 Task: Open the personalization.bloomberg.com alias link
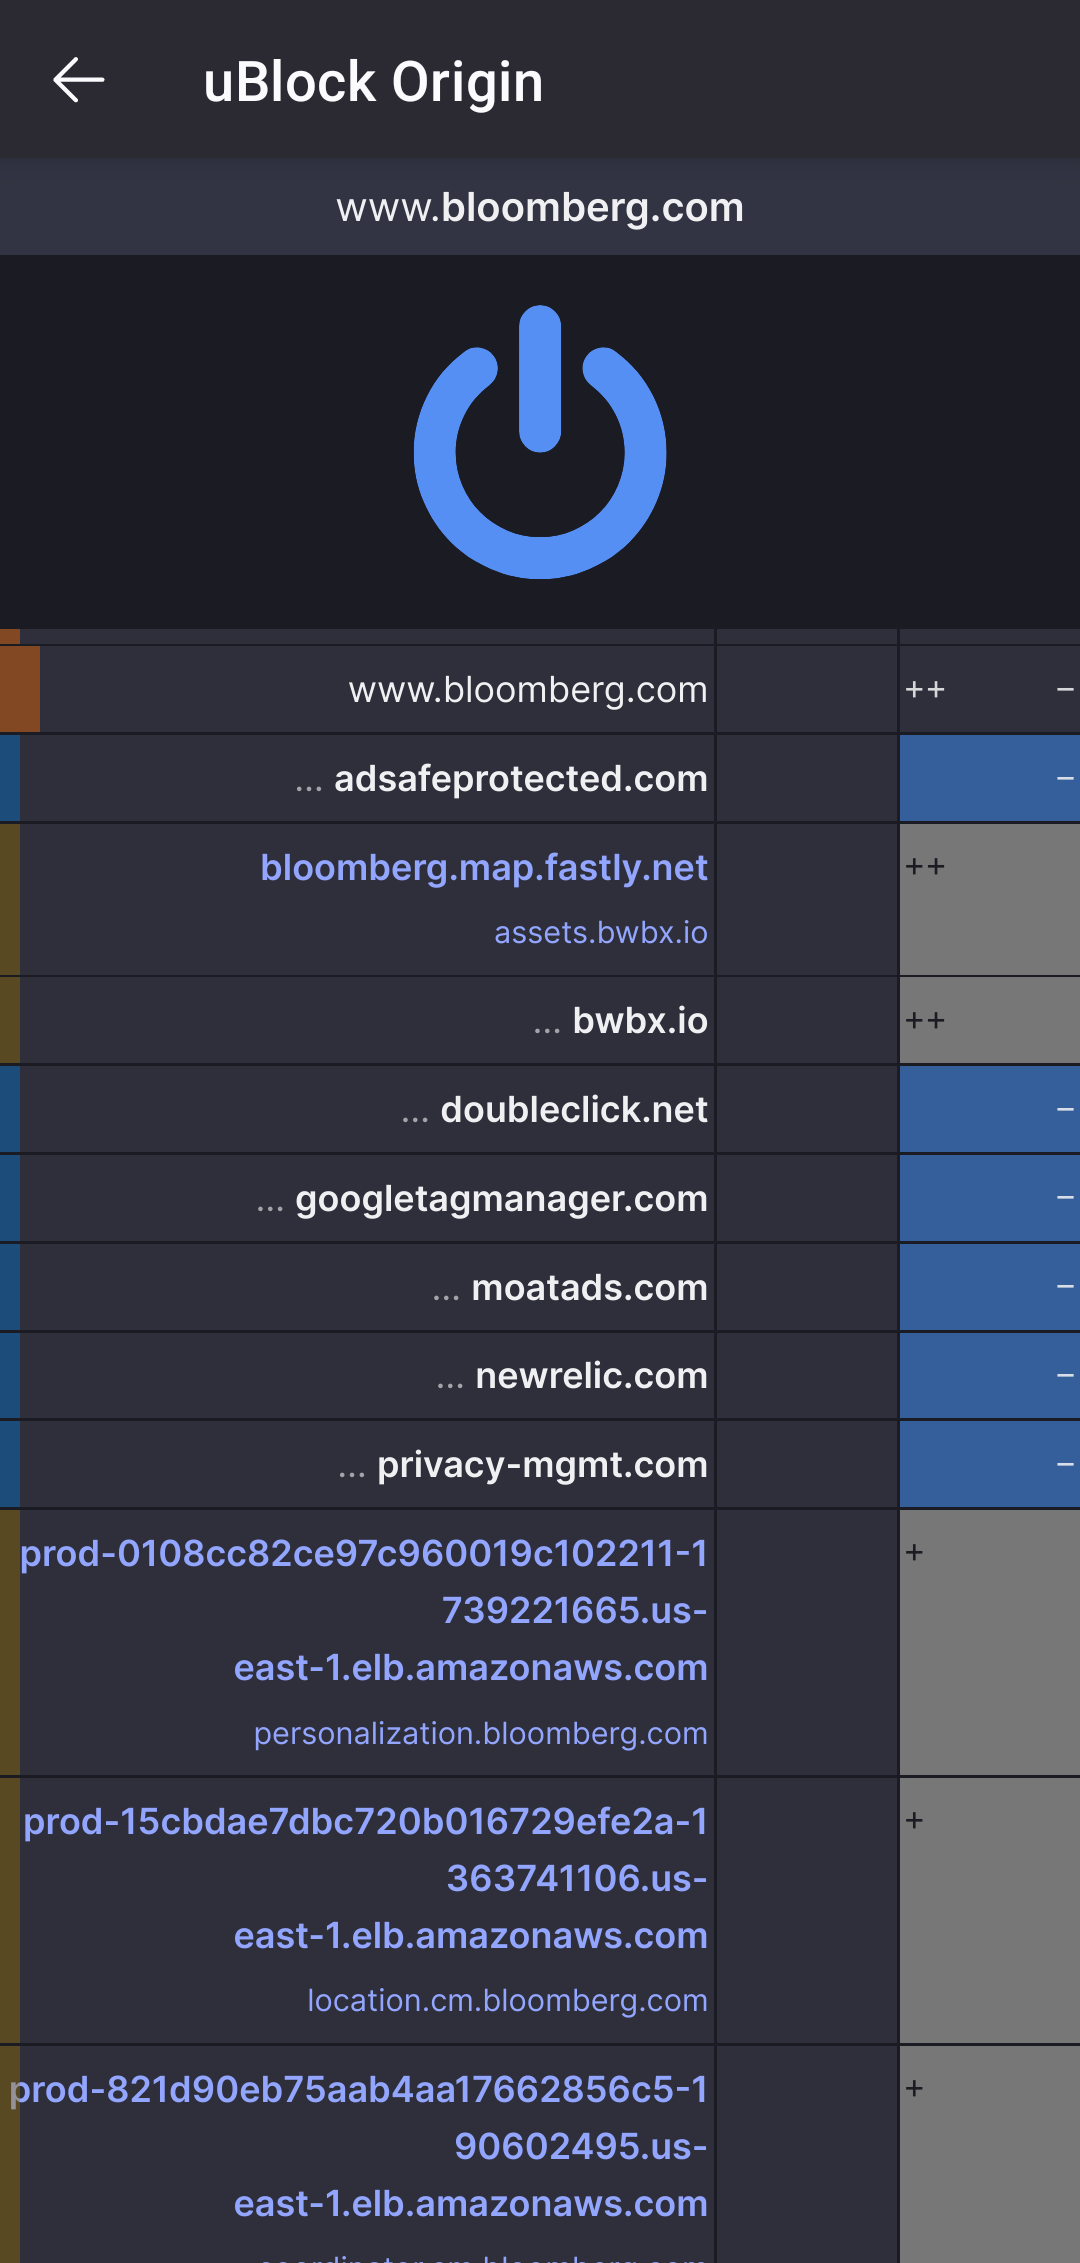480,1734
